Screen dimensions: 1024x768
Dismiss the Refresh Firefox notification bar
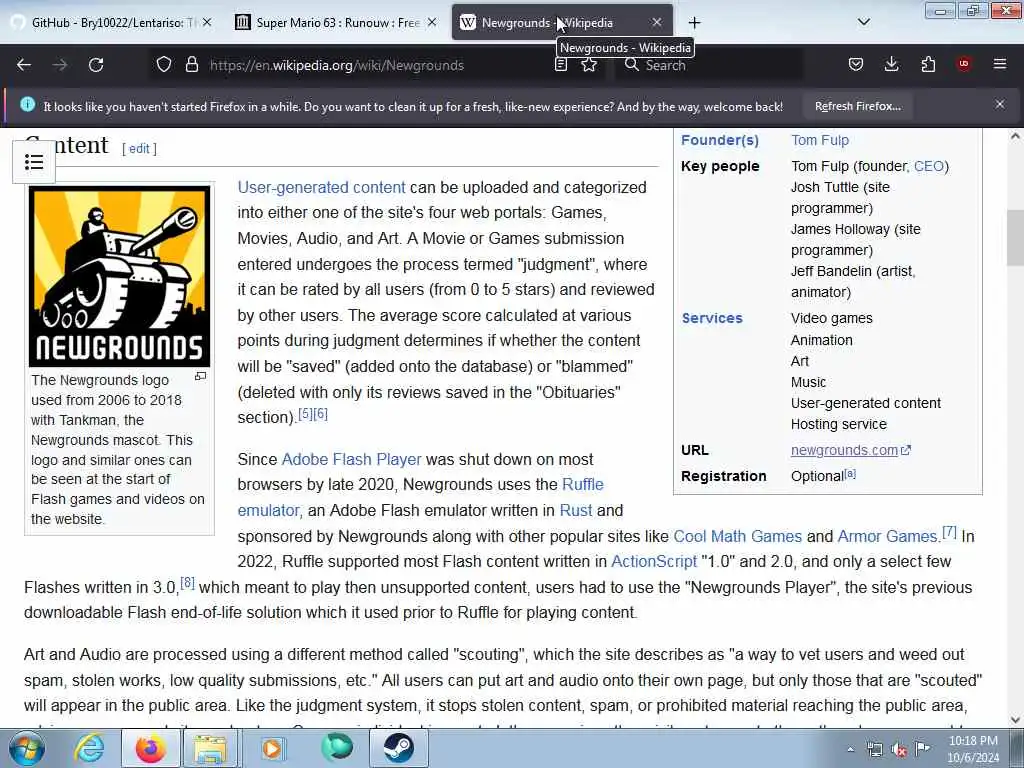point(1000,104)
